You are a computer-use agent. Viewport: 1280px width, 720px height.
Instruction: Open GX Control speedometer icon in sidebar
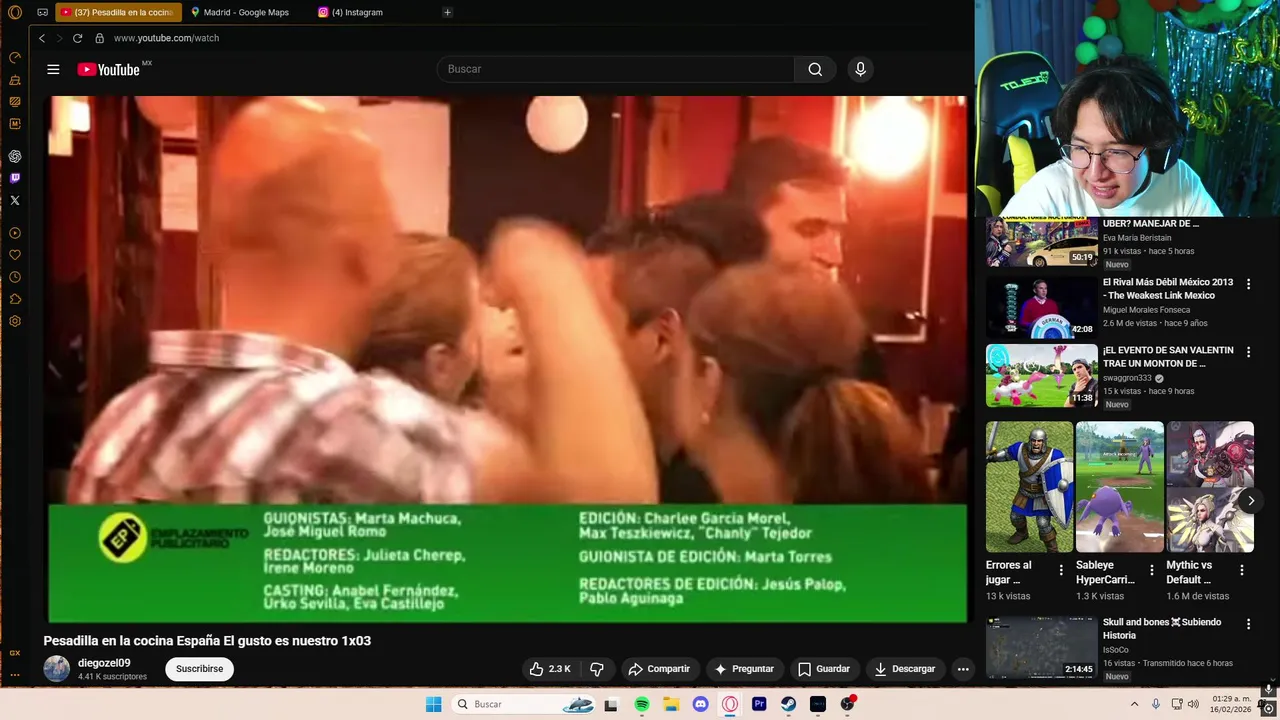[15, 58]
